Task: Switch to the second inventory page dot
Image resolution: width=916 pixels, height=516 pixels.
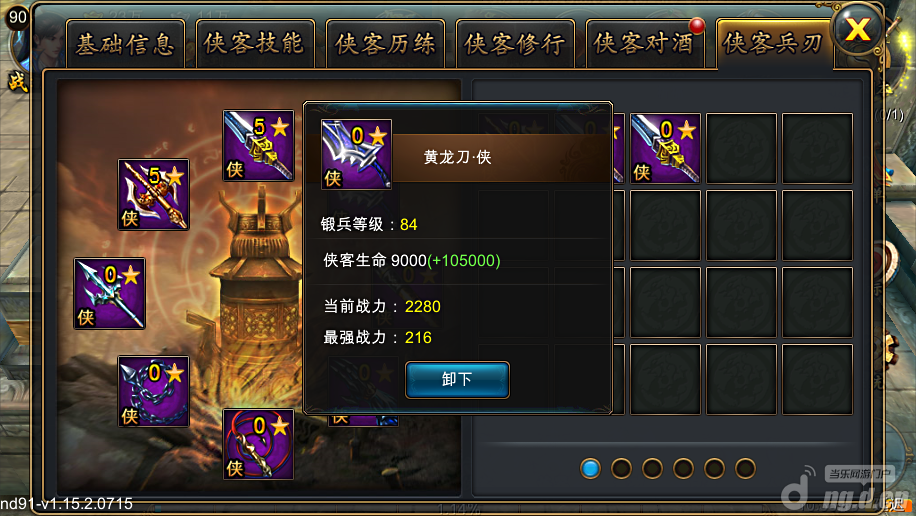Action: 621,468
